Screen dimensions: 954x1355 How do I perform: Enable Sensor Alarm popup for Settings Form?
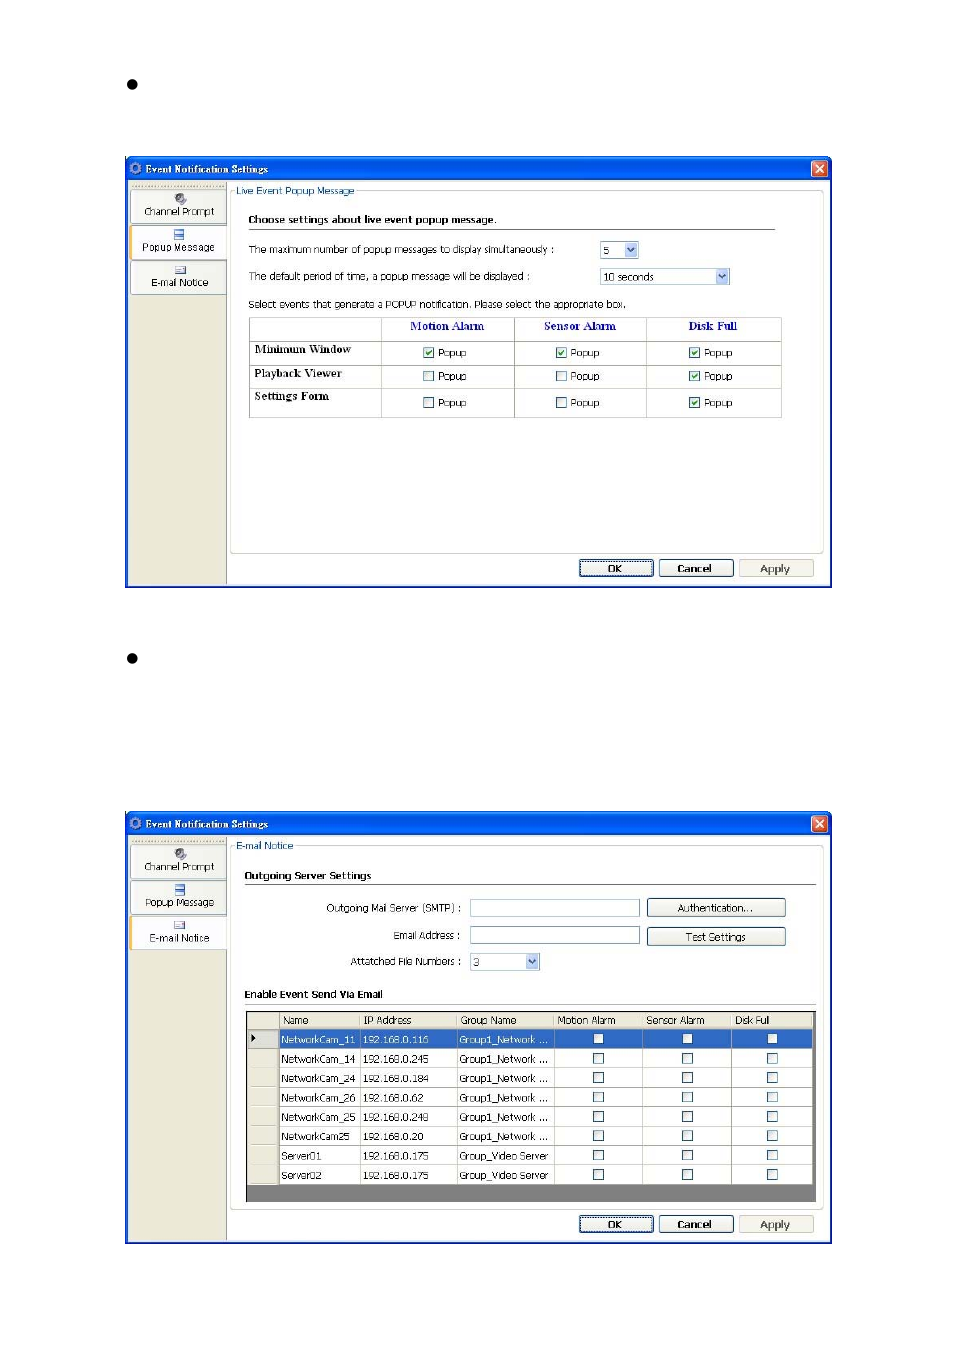click(x=561, y=402)
